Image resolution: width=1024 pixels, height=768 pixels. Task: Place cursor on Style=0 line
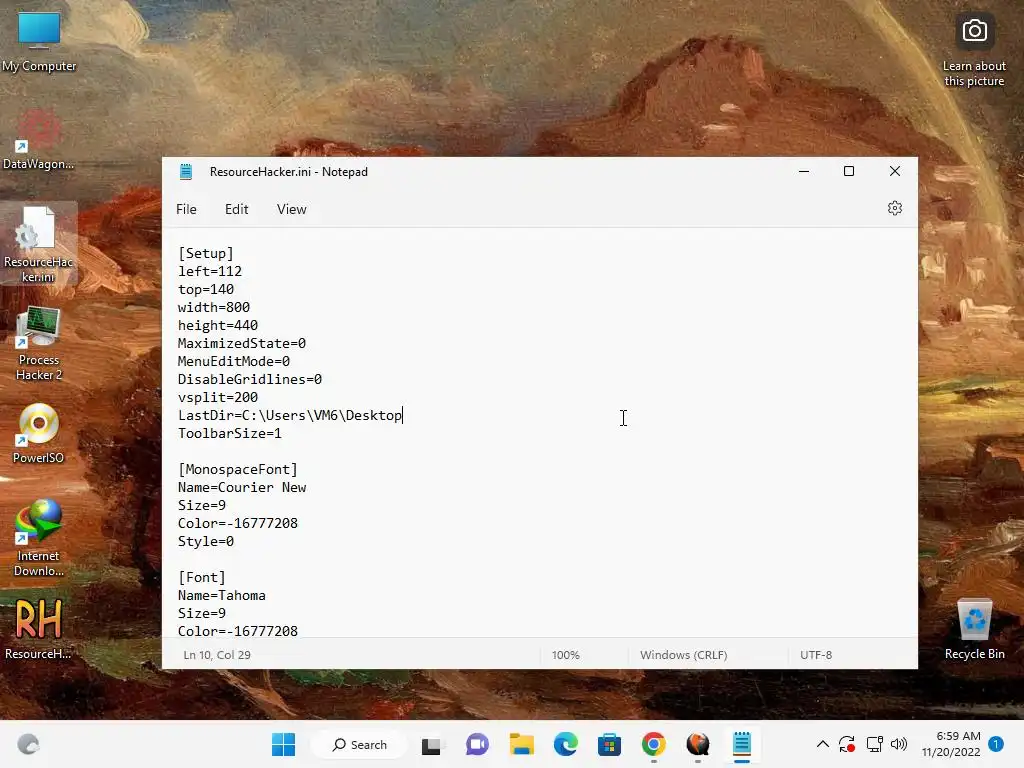point(206,541)
